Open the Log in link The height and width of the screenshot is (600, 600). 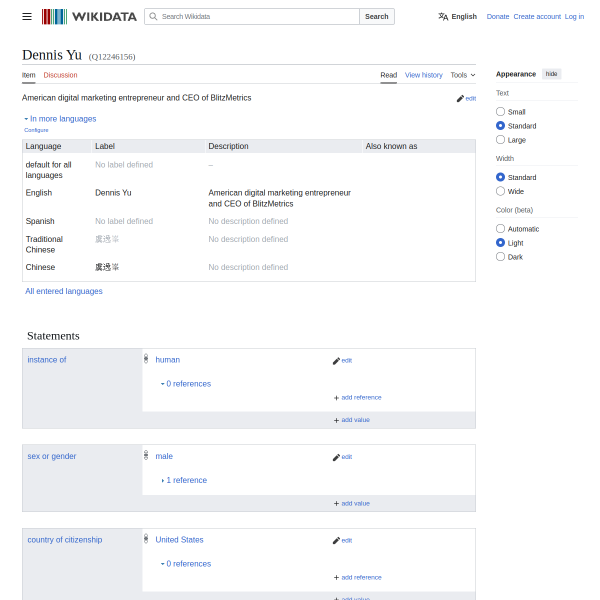[574, 16]
